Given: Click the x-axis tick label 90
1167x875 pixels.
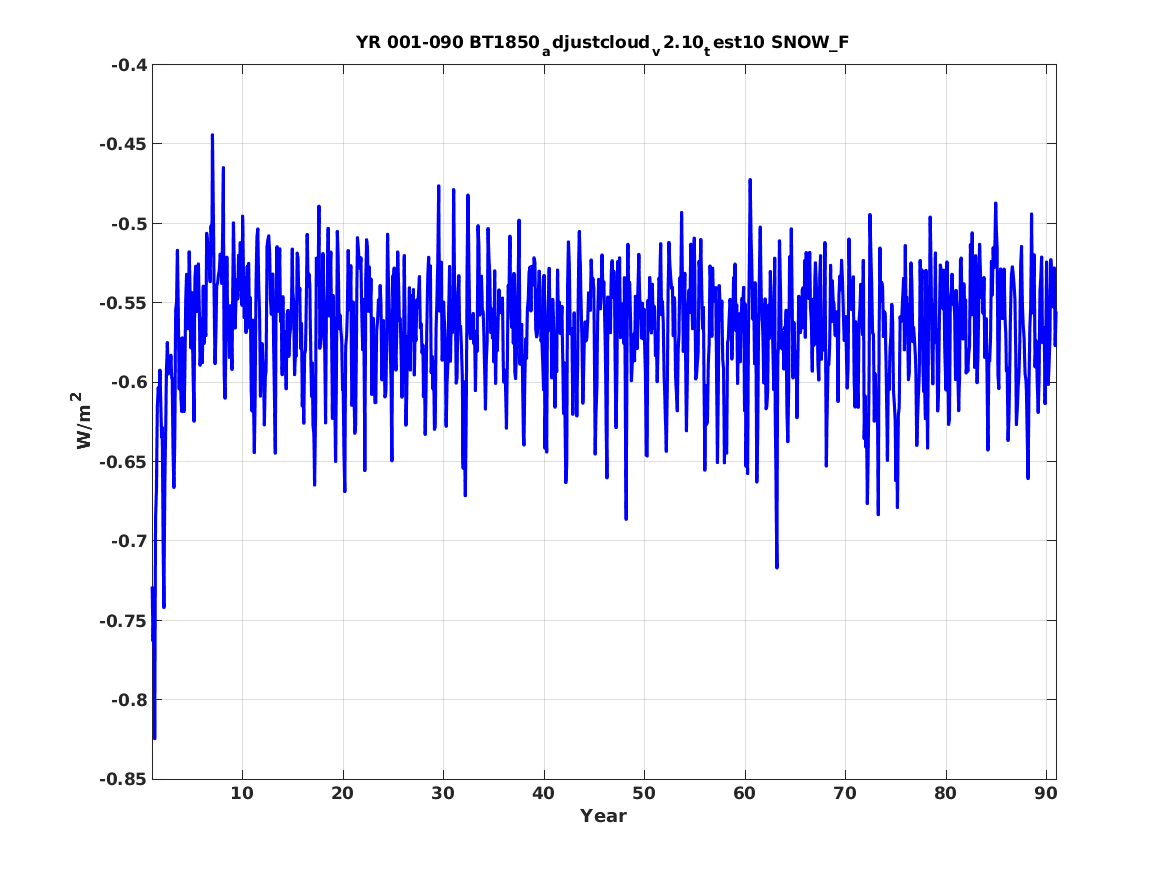Looking at the screenshot, I should [x=1046, y=794].
